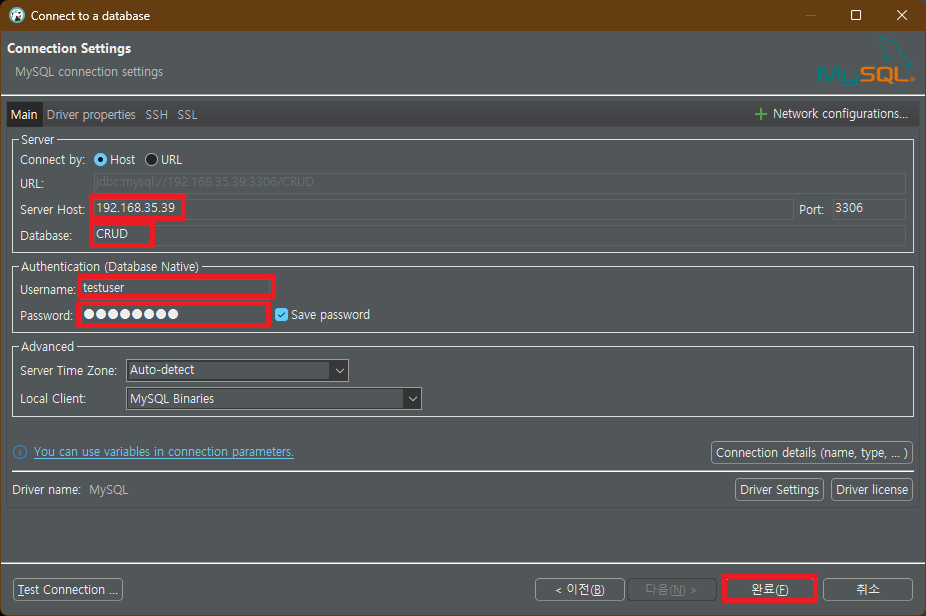The width and height of the screenshot is (926, 616).
Task: Switch to the Driver properties tab
Action: point(91,115)
